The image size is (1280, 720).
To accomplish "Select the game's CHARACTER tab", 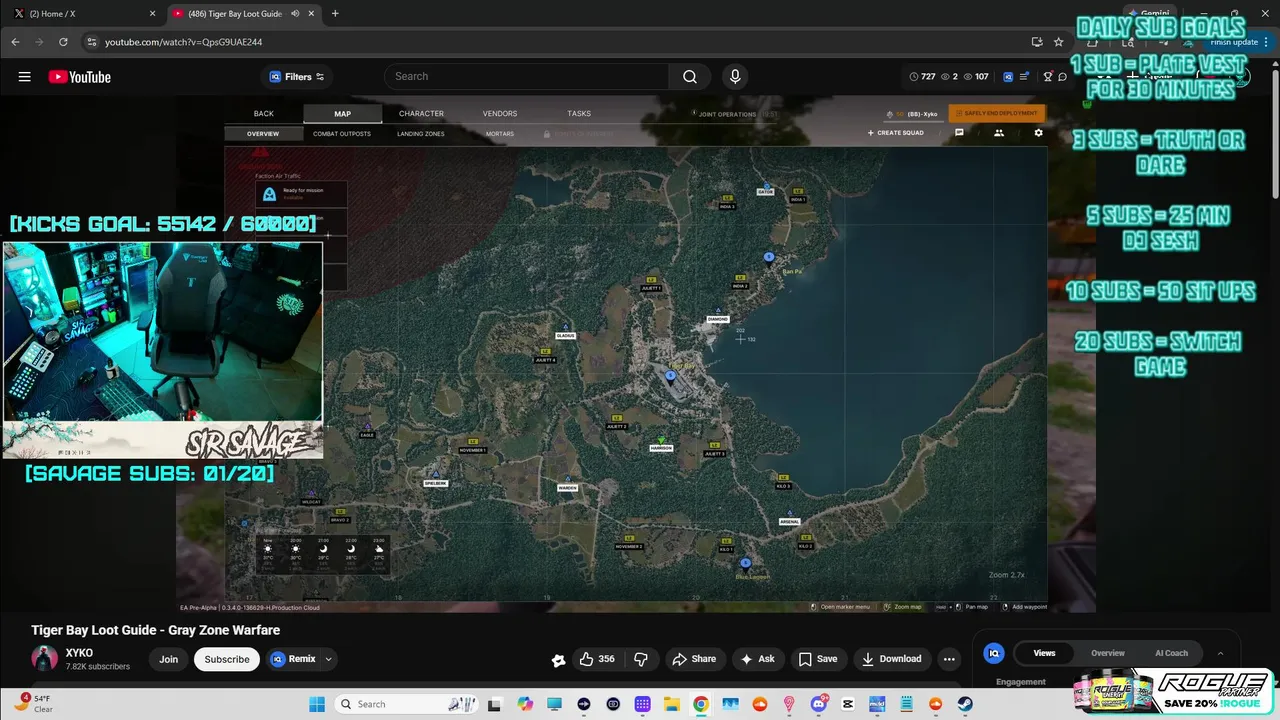I will pos(421,114).
